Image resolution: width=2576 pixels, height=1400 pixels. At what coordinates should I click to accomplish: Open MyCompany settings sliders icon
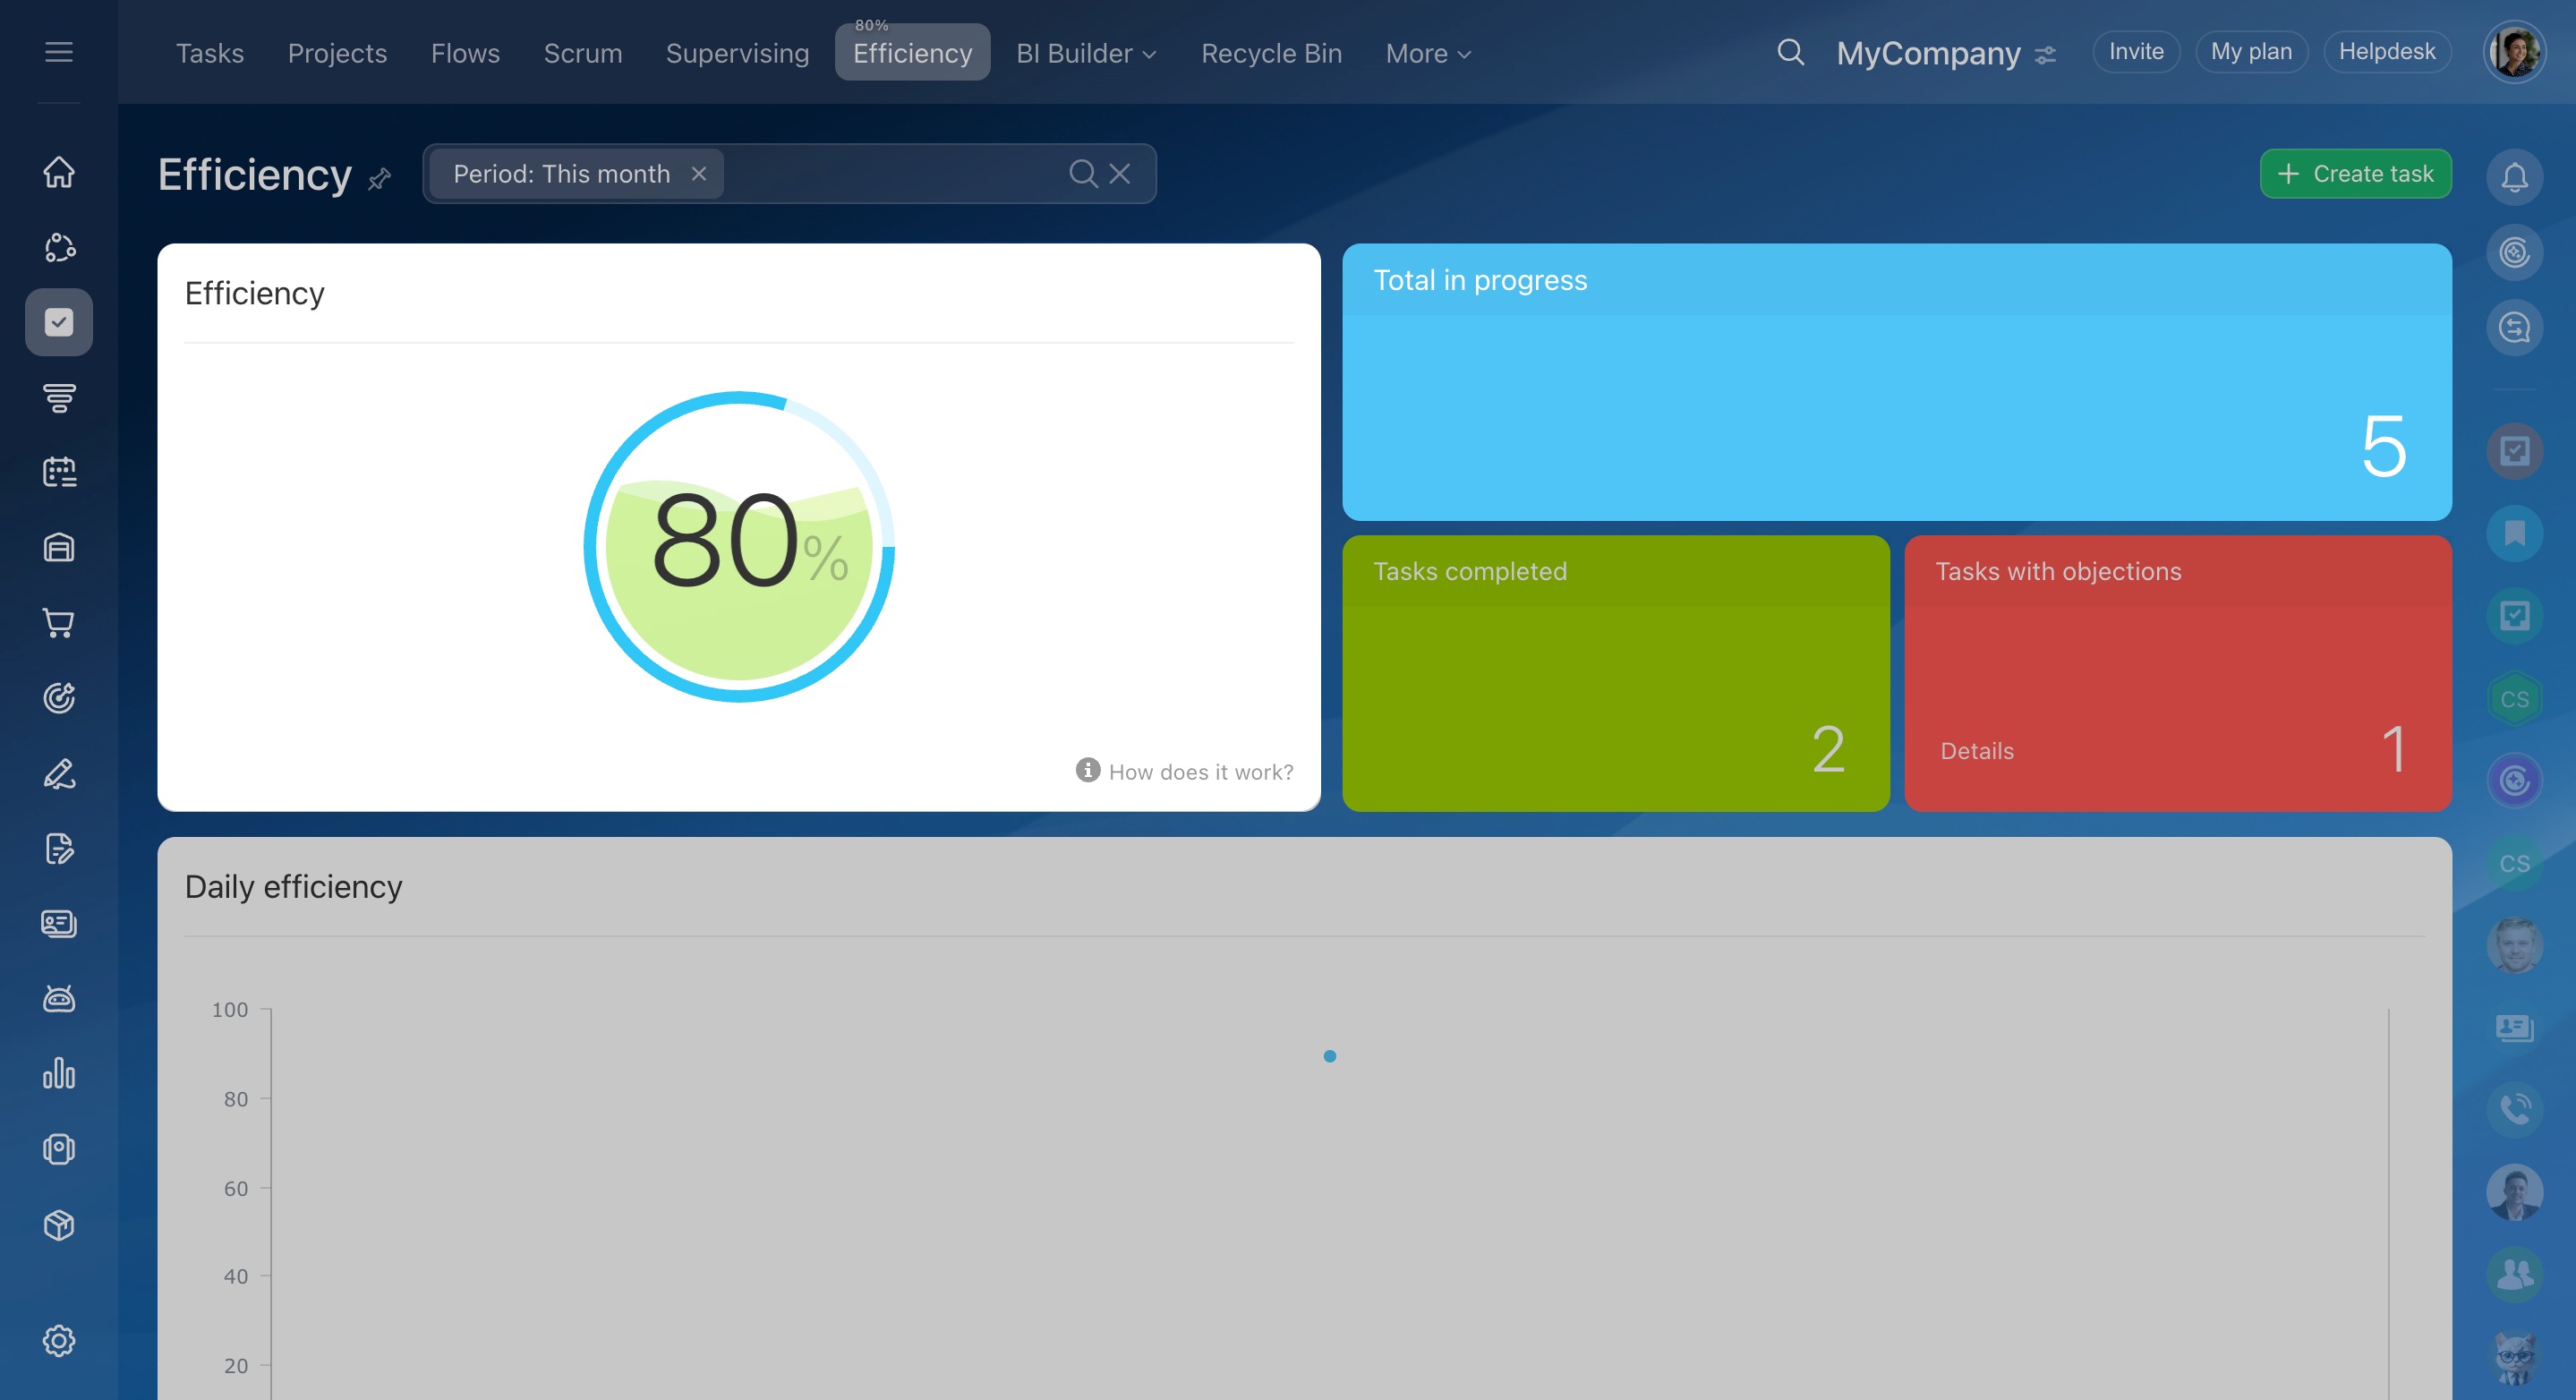2046,55
